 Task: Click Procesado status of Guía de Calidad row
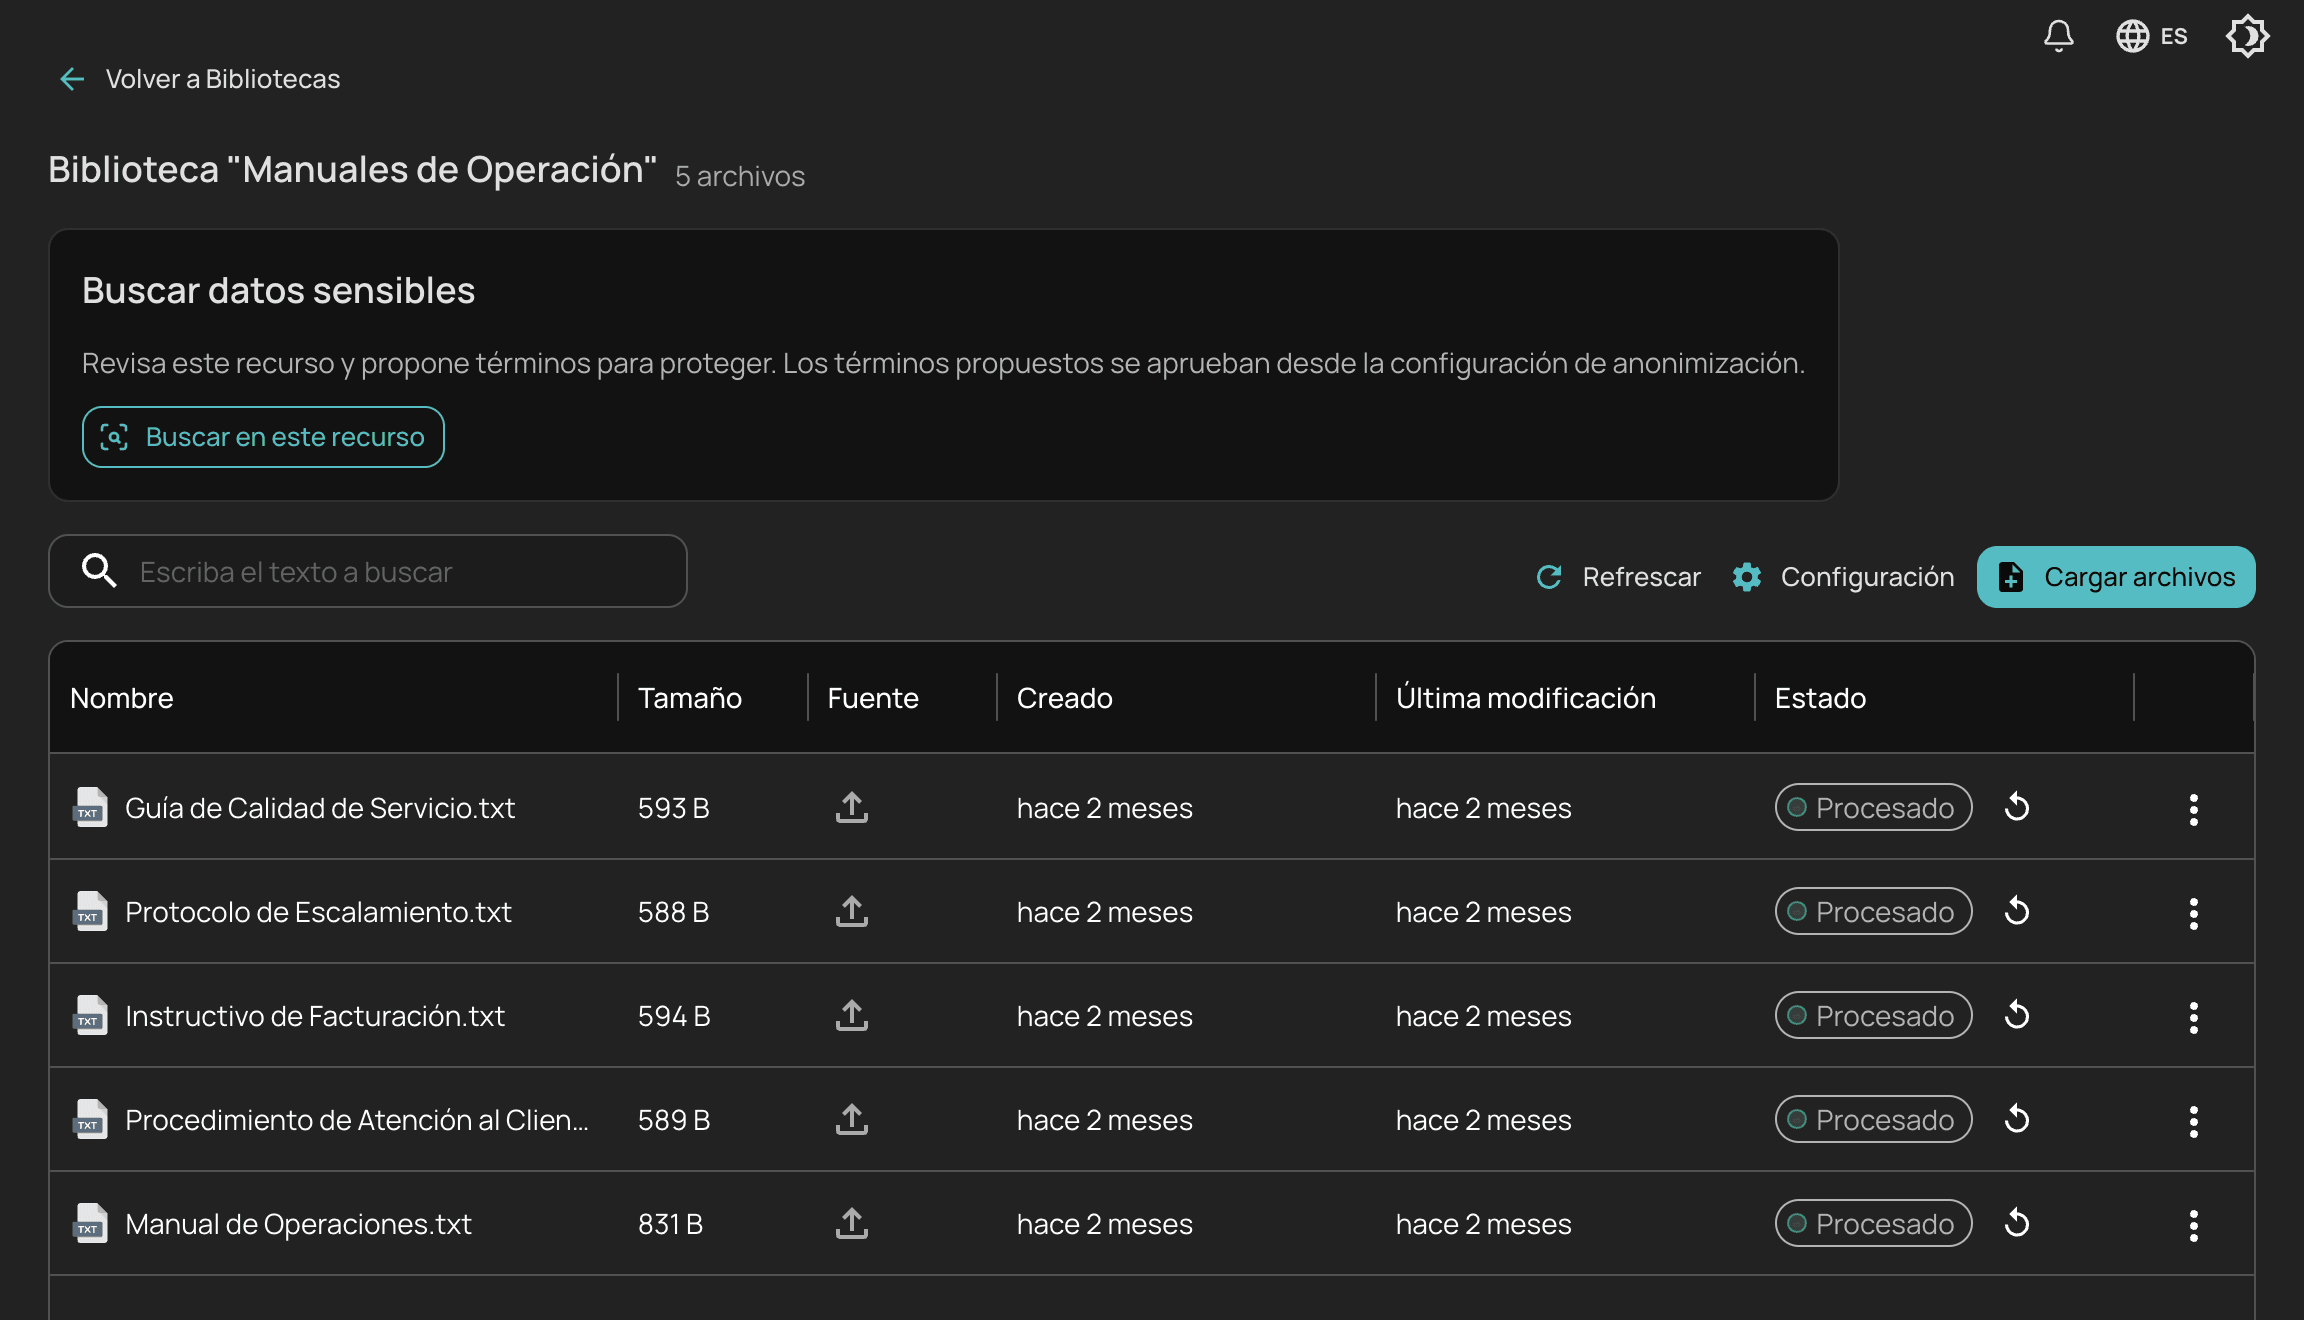[x=1873, y=807]
